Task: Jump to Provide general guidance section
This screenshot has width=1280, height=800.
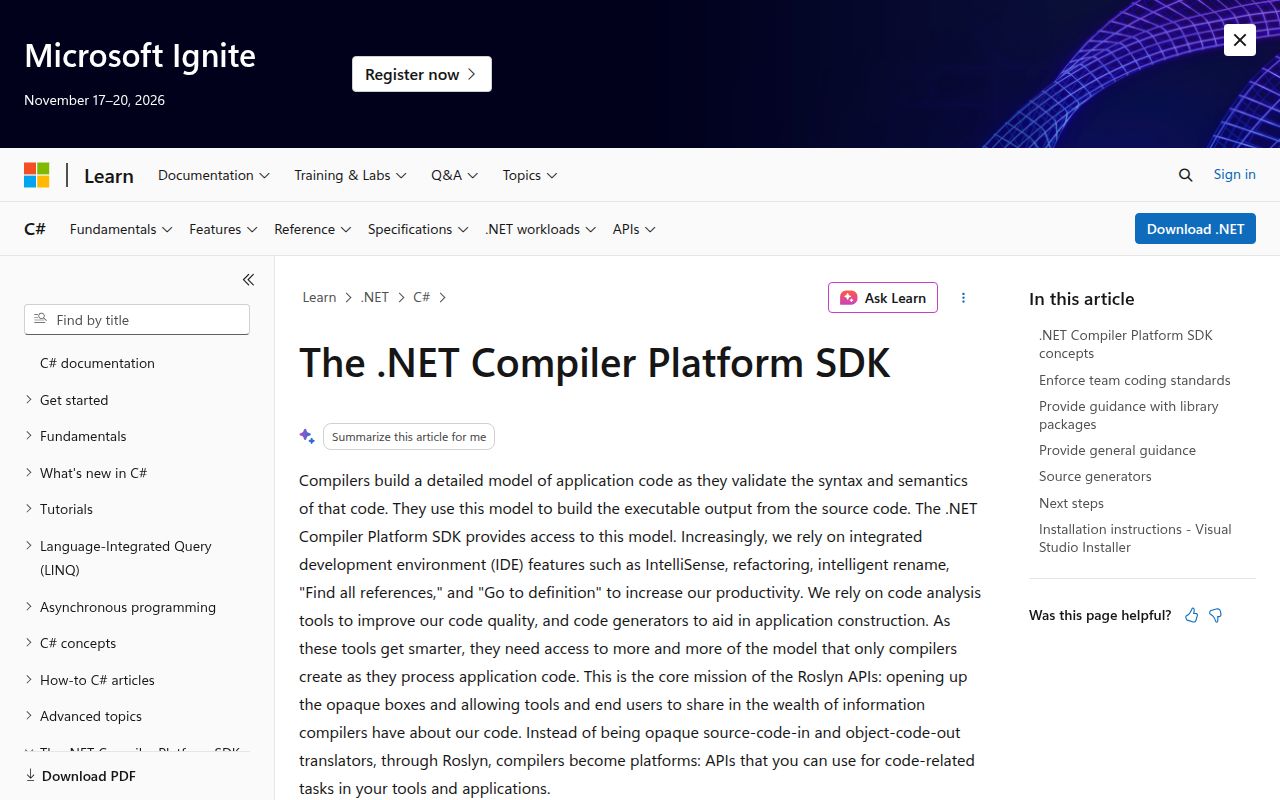Action: pos(1117,450)
